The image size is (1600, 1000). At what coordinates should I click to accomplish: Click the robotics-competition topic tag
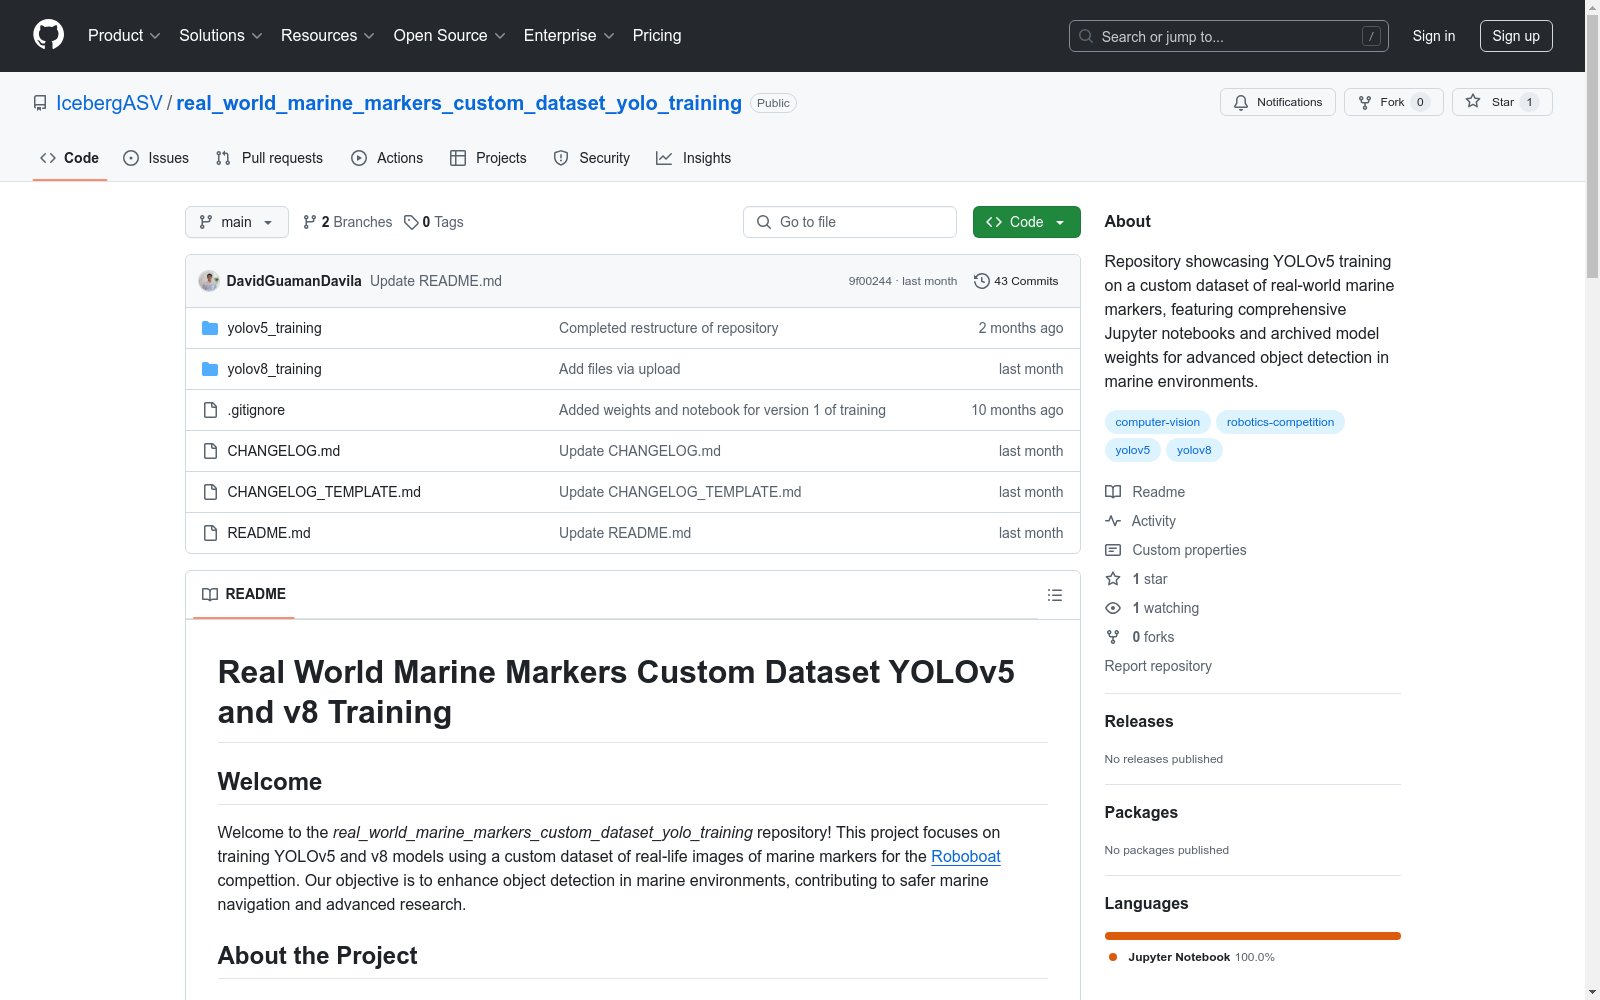click(x=1280, y=422)
